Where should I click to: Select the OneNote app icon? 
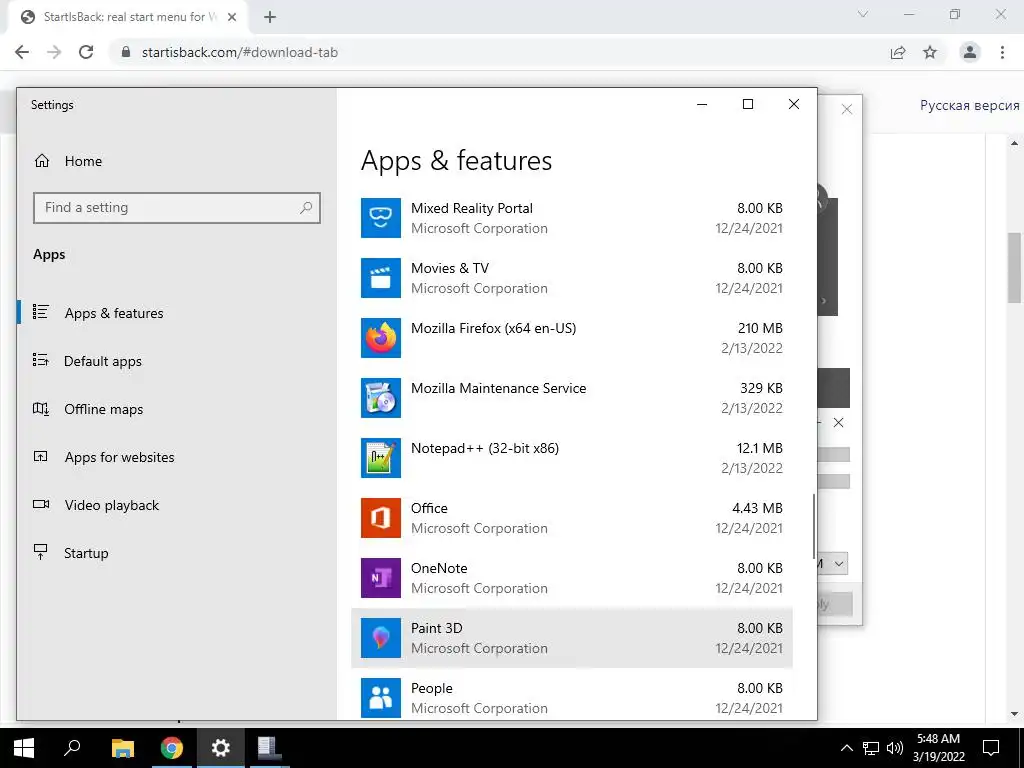pyautogui.click(x=381, y=579)
